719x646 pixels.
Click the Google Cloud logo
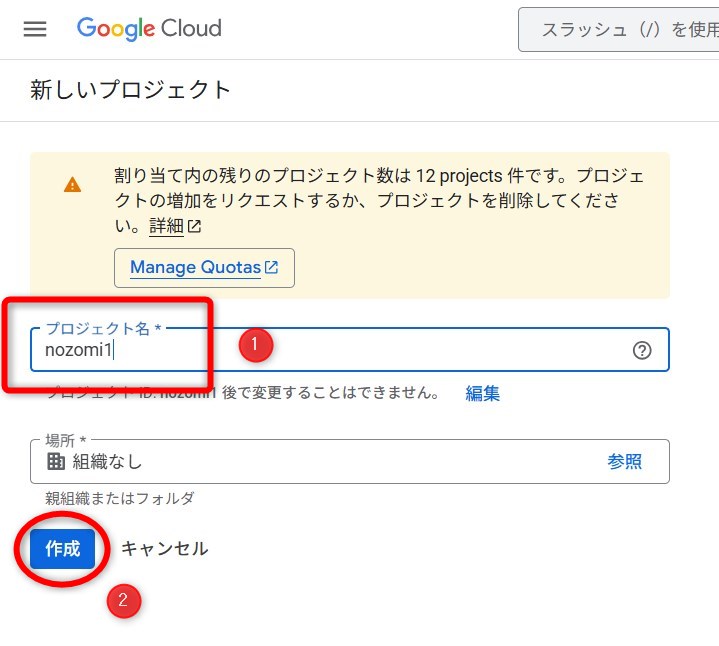tap(149, 29)
